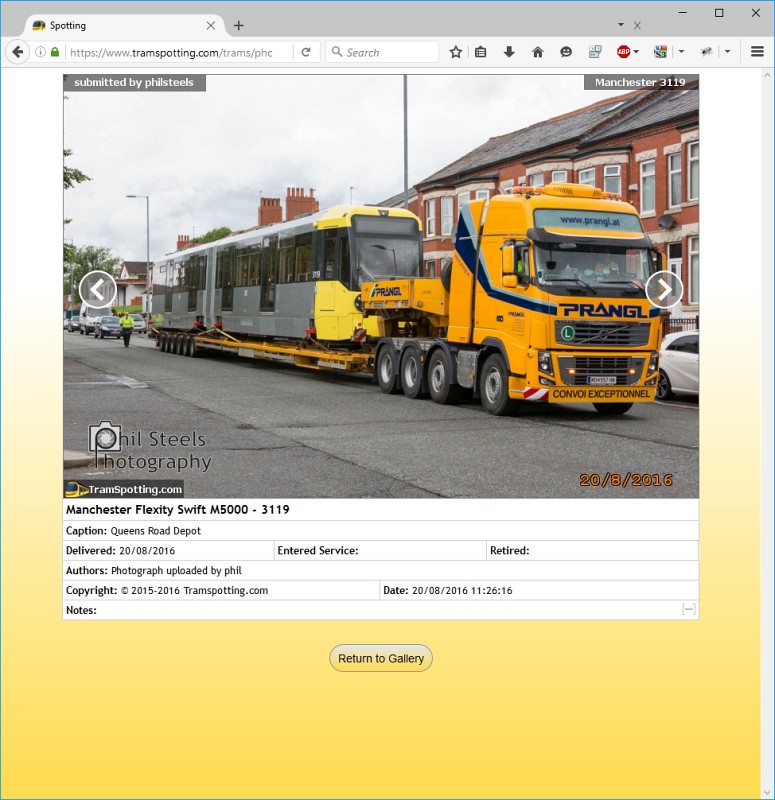775x800 pixels.
Task: Click the tramspotting.com URL address field
Action: [179, 53]
